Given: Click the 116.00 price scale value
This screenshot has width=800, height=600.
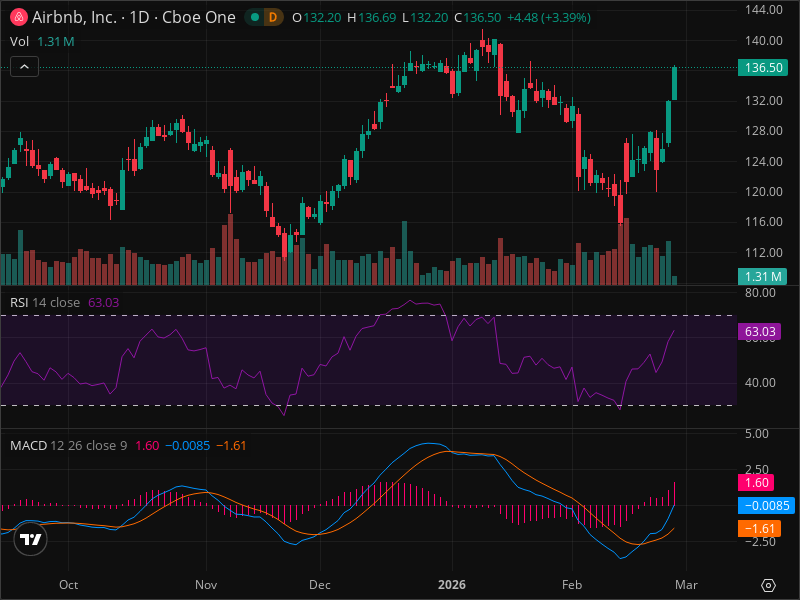Looking at the screenshot, I should pyautogui.click(x=763, y=222).
